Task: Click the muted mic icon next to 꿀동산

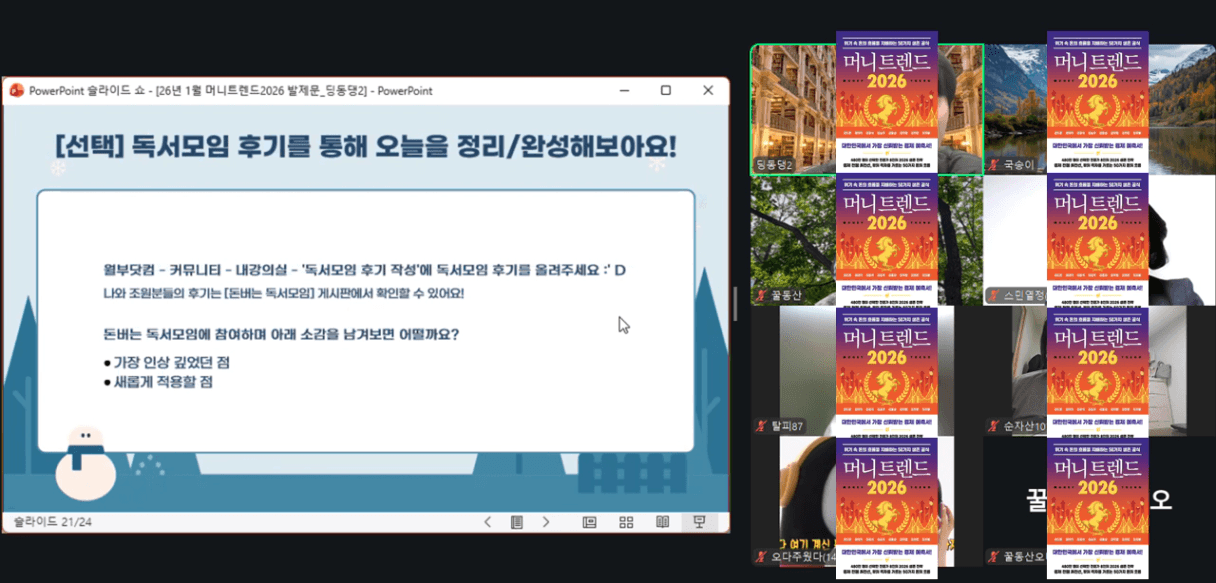Action: pyautogui.click(x=761, y=296)
